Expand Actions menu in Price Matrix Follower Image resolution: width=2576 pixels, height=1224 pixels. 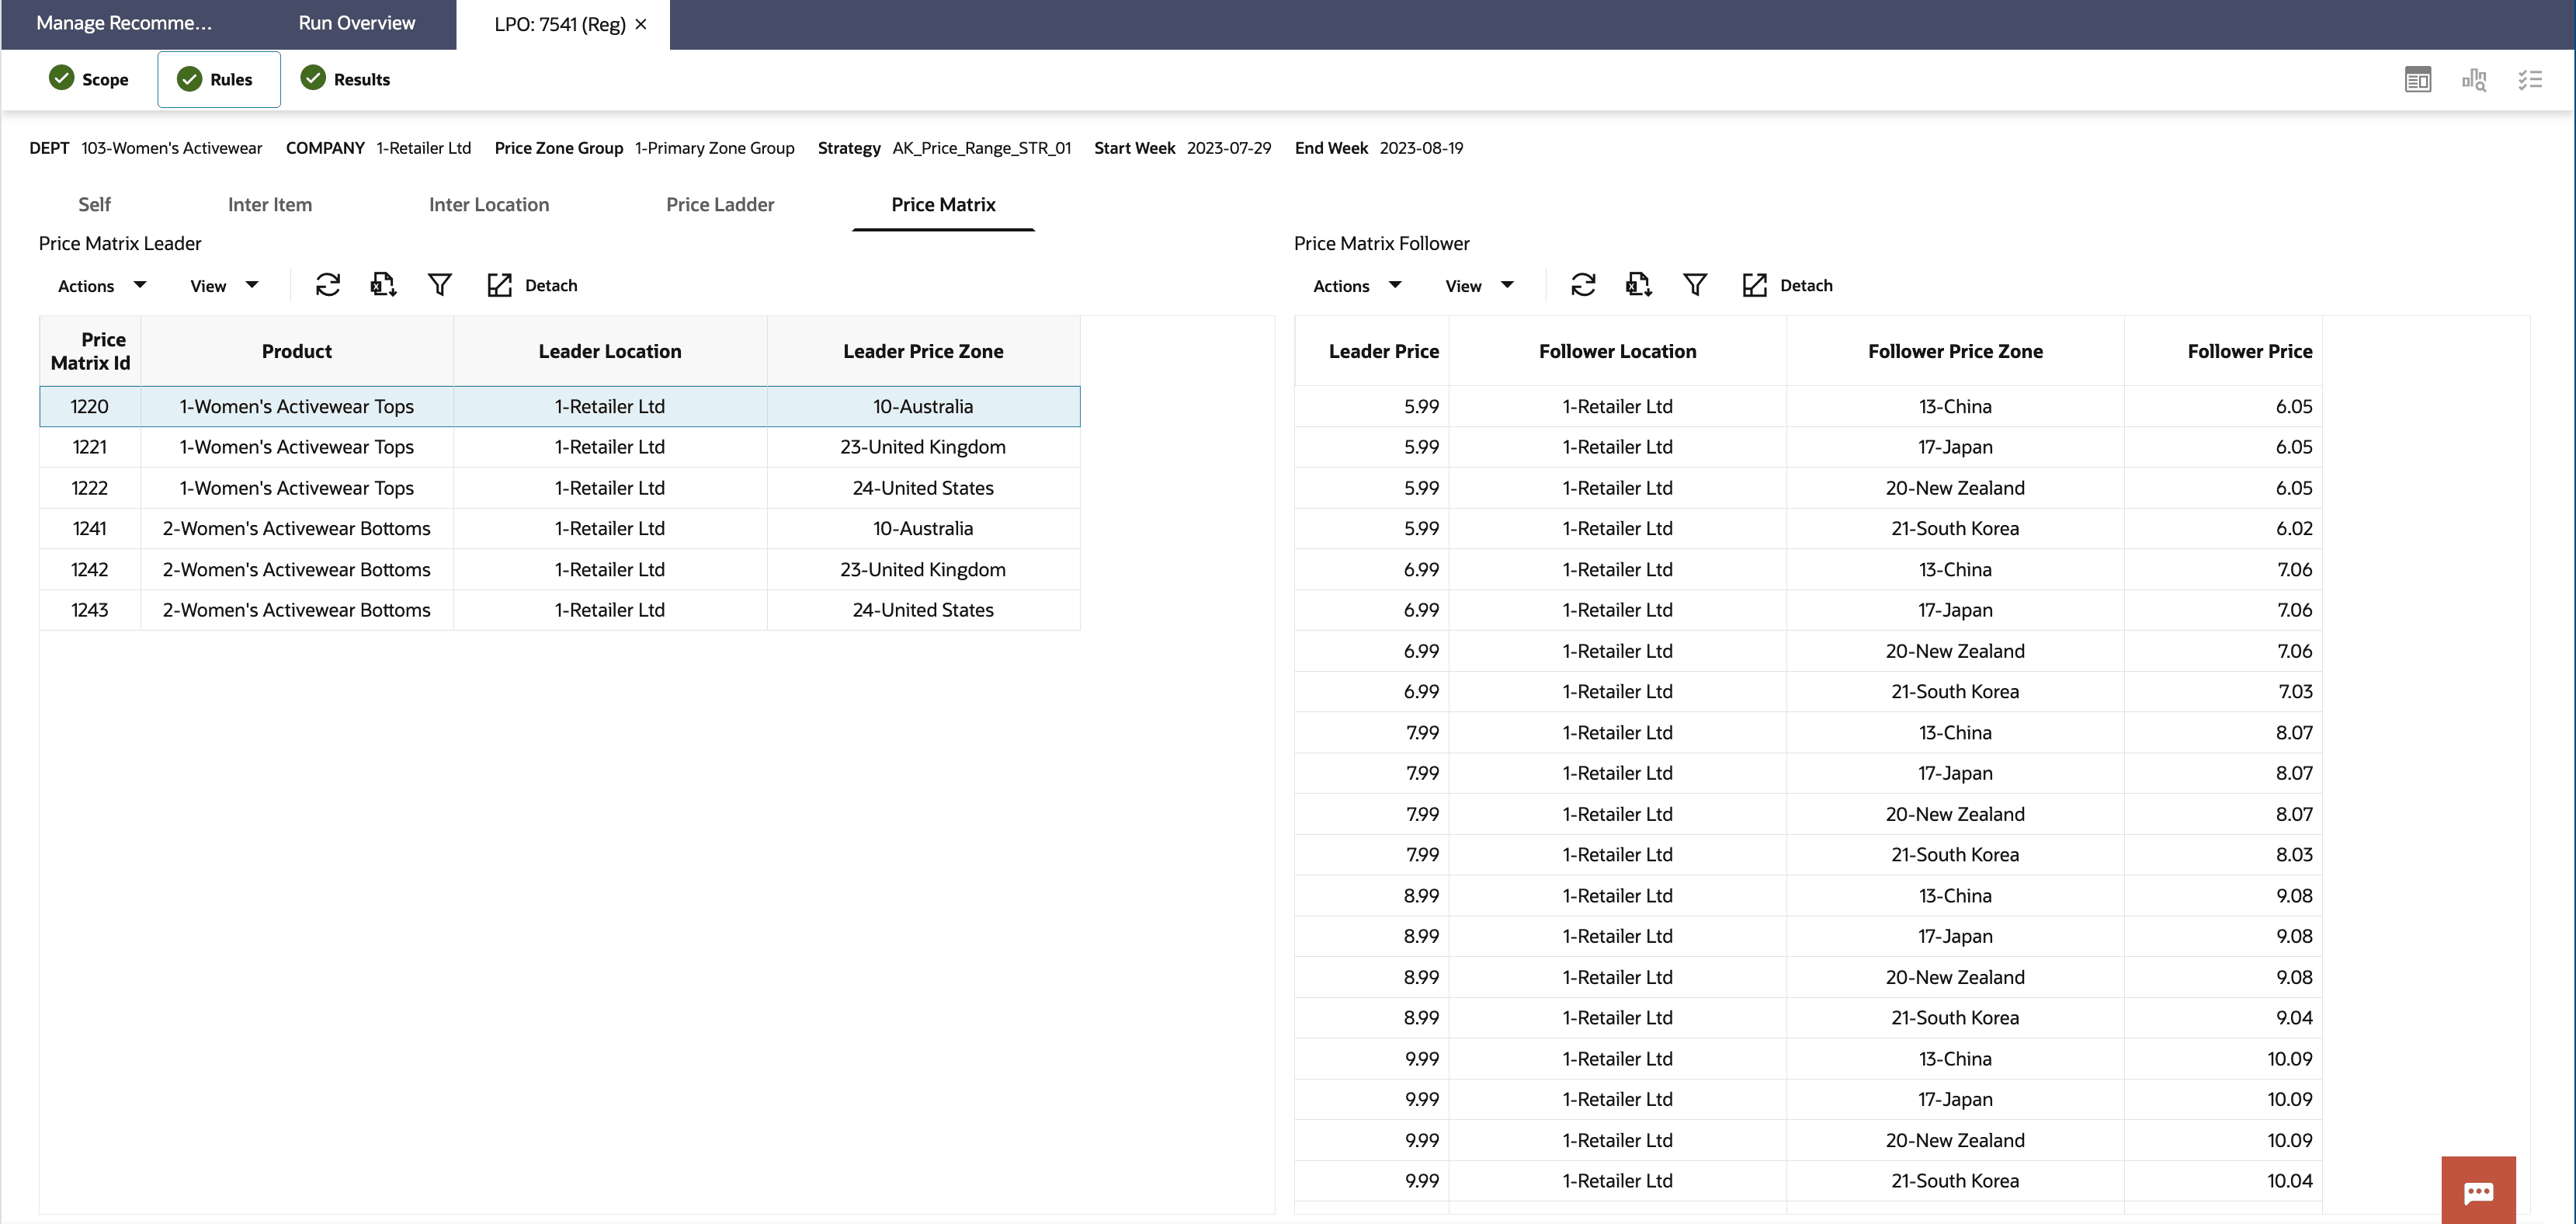(x=1357, y=286)
